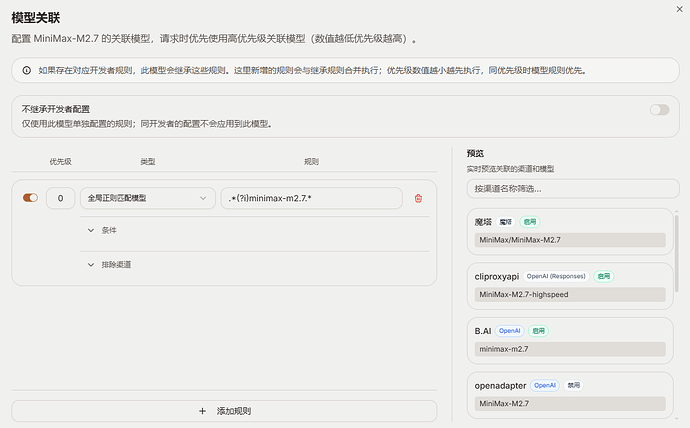Viewport: 690px width, 428px height.
Task: Click the MiniMax-M2.7-highspeed model entry
Action: pyautogui.click(x=570, y=295)
